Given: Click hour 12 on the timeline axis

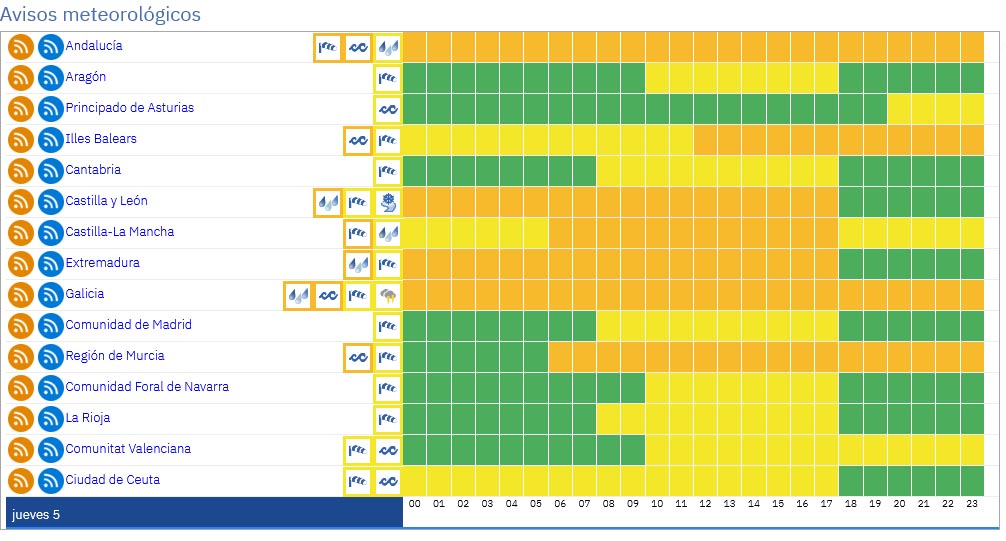Looking at the screenshot, I should [x=705, y=505].
